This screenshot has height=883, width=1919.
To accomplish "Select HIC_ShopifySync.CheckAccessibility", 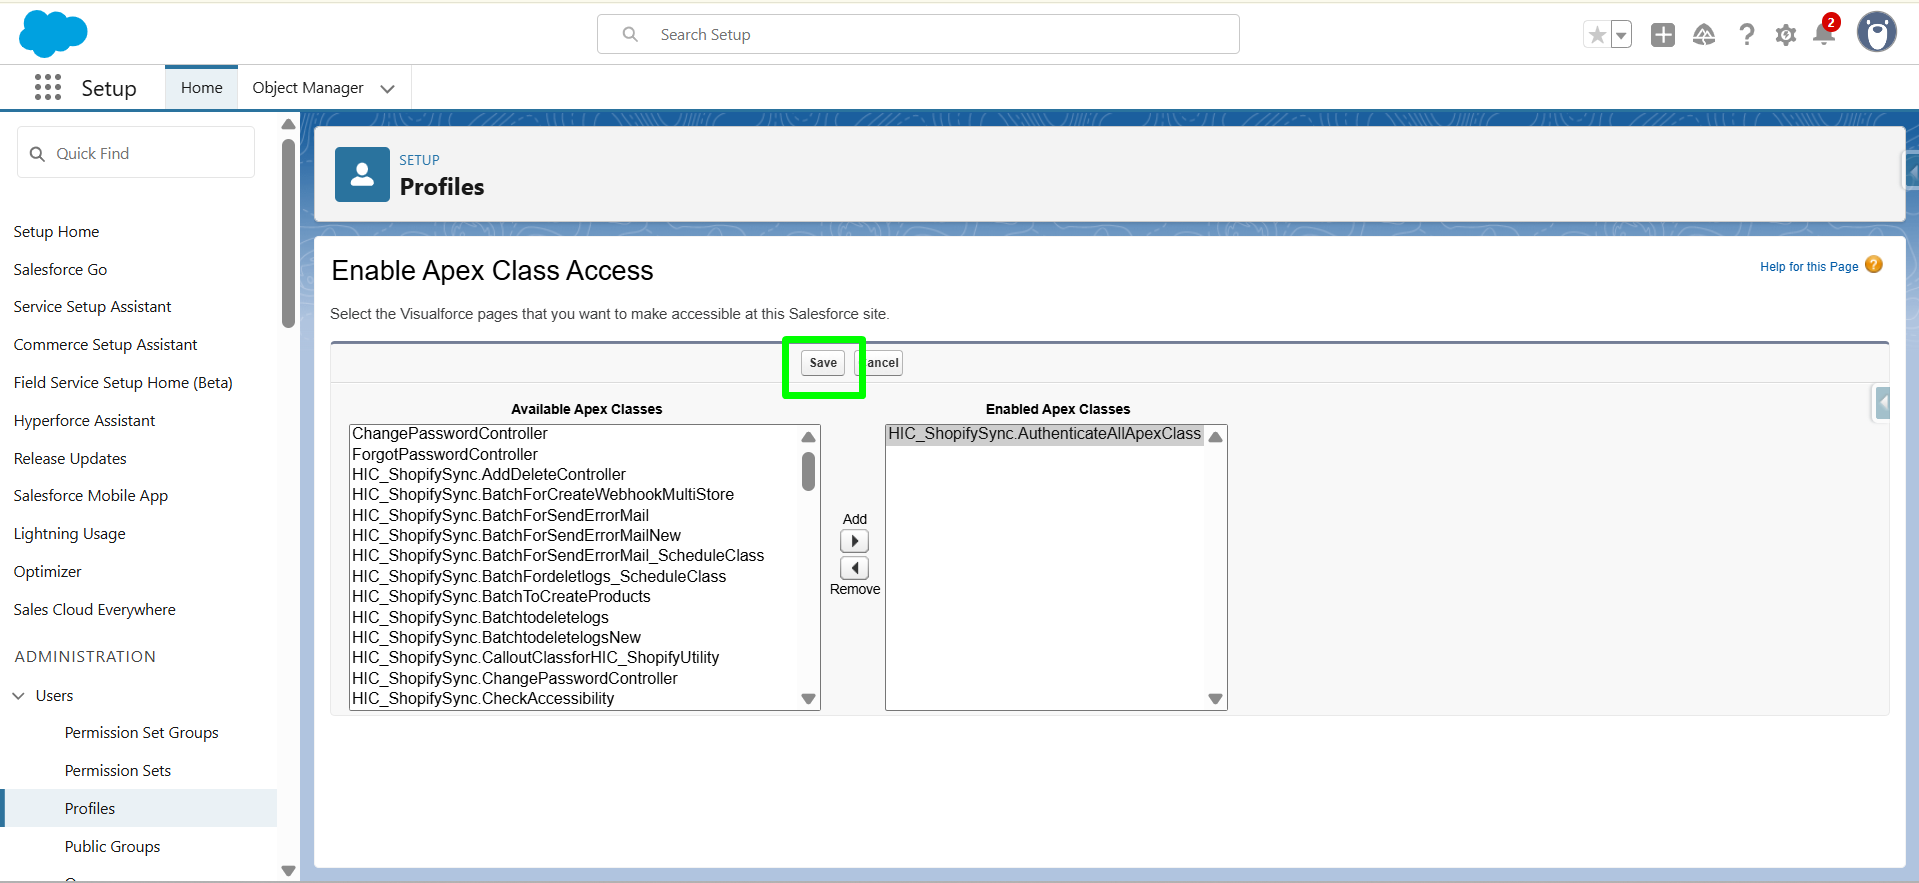I will click(x=482, y=699).
